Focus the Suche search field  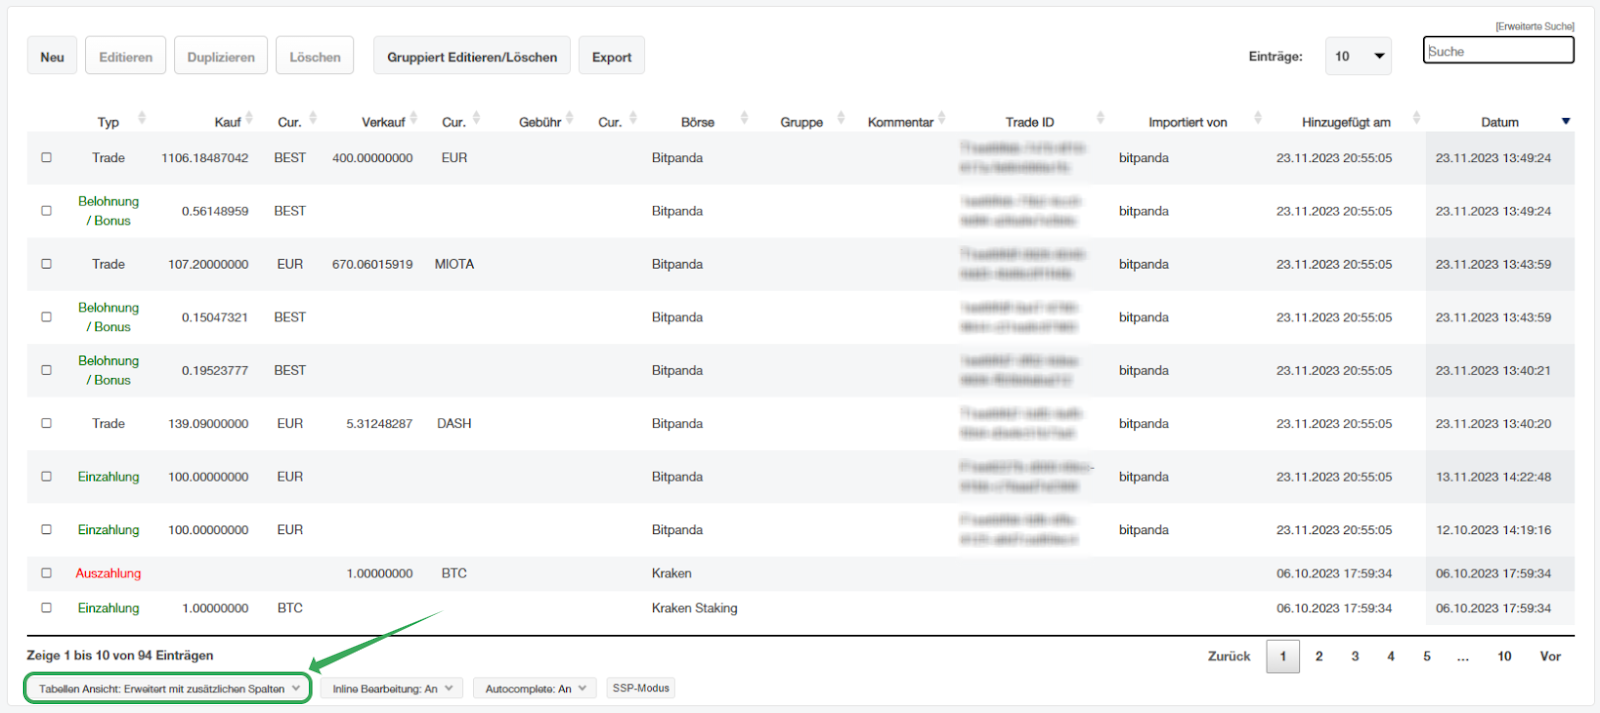click(1498, 50)
